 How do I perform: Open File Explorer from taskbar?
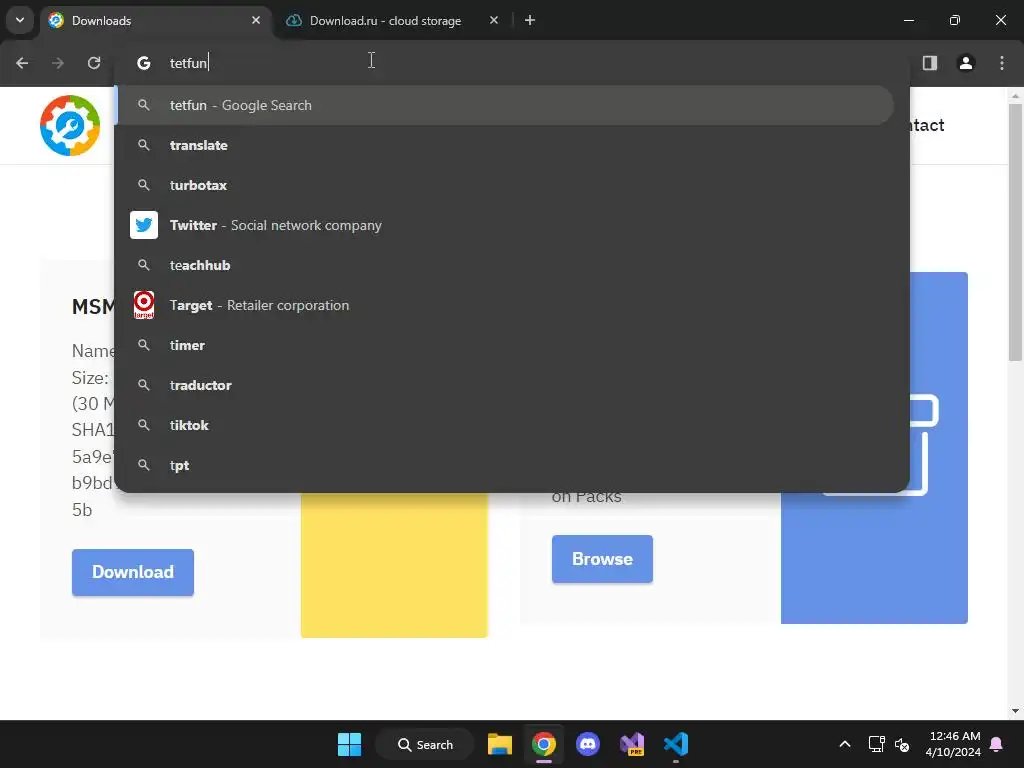point(500,744)
